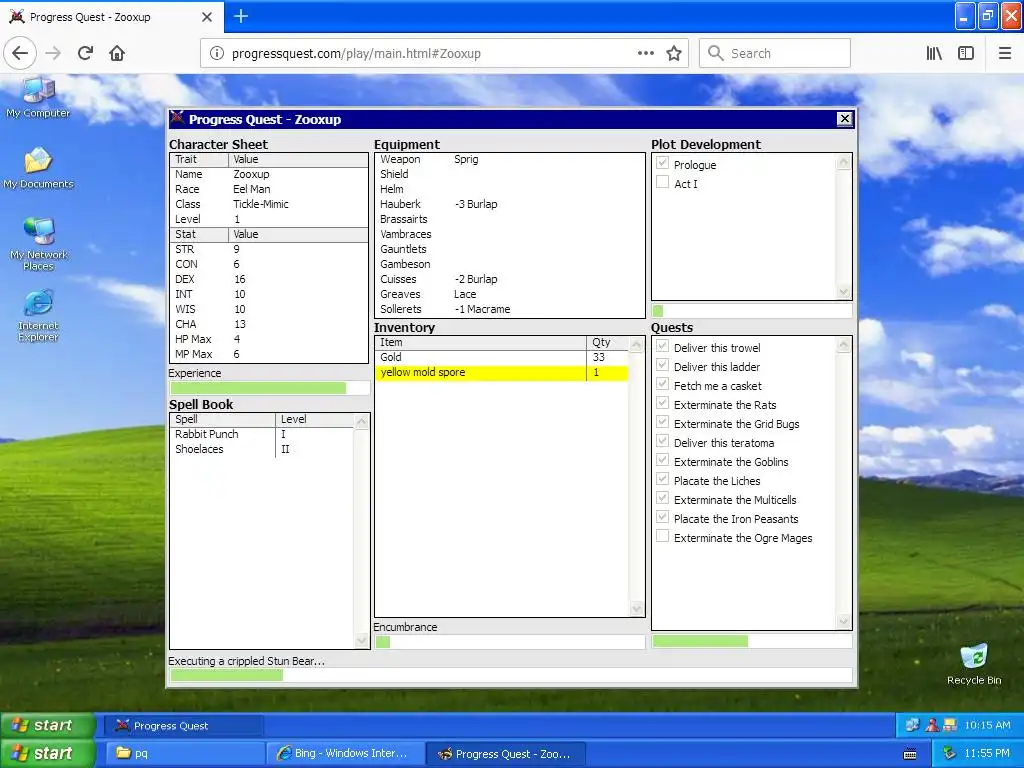
Task: Click Spell Book scrollbar up arrow
Action: [361, 422]
